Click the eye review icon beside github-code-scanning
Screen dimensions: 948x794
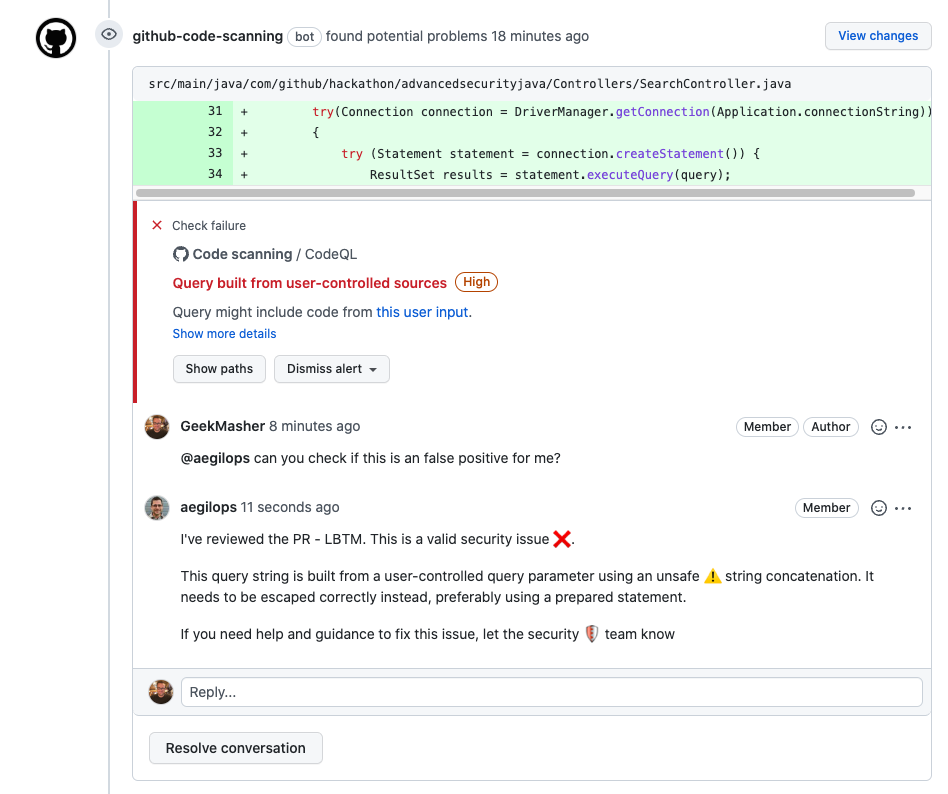pyautogui.click(x=109, y=34)
